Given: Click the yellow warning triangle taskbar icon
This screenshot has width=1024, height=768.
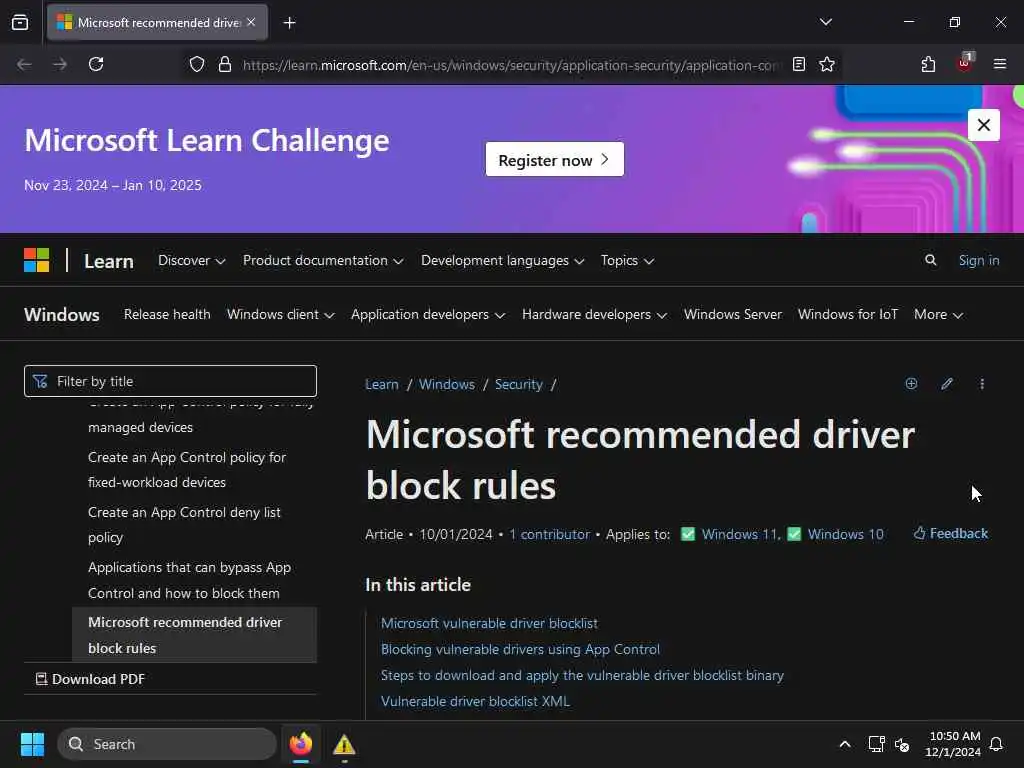Looking at the screenshot, I should 344,744.
